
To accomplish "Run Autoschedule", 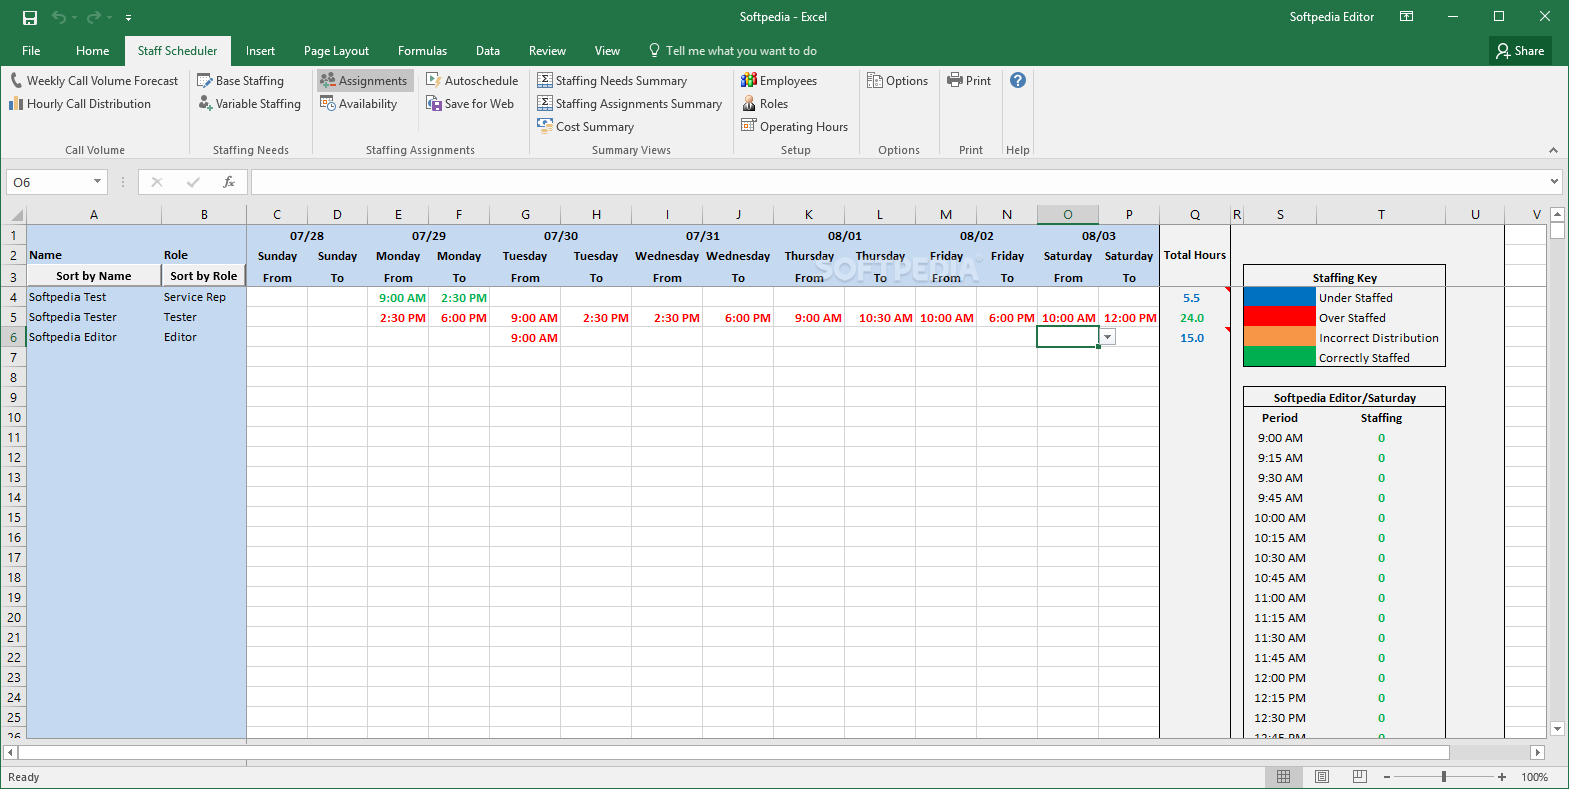I will pos(472,81).
